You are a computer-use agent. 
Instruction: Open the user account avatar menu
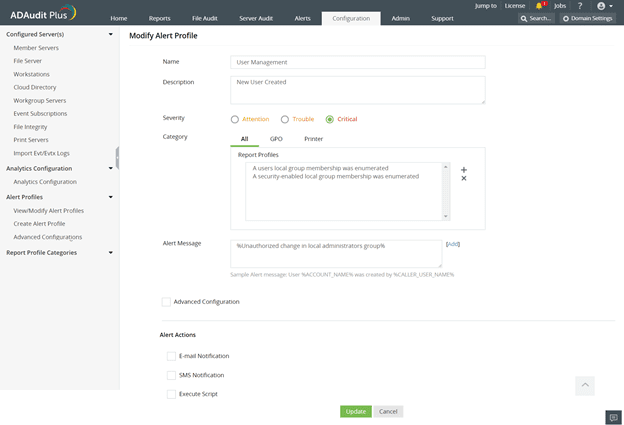[x=602, y=5]
